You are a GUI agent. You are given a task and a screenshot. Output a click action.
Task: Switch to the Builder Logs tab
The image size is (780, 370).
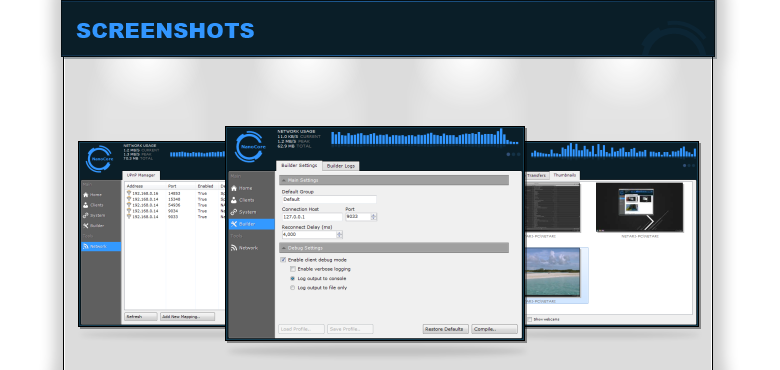[341, 166]
